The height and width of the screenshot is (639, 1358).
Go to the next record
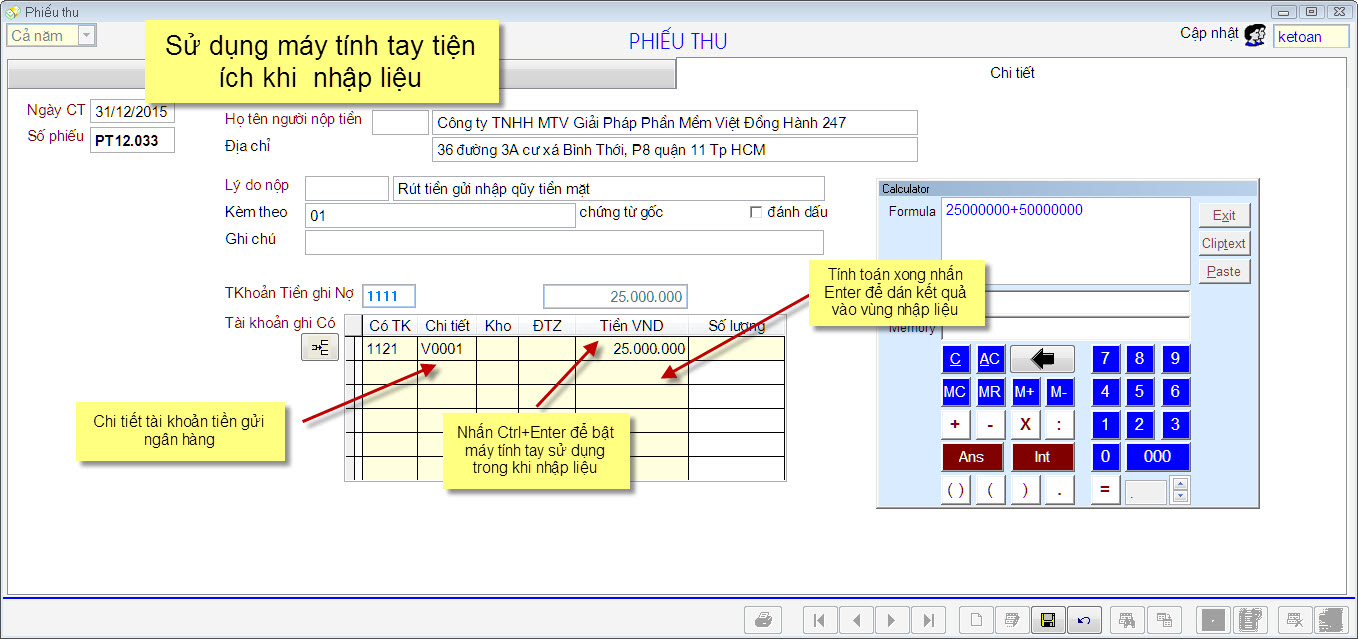coord(891,620)
